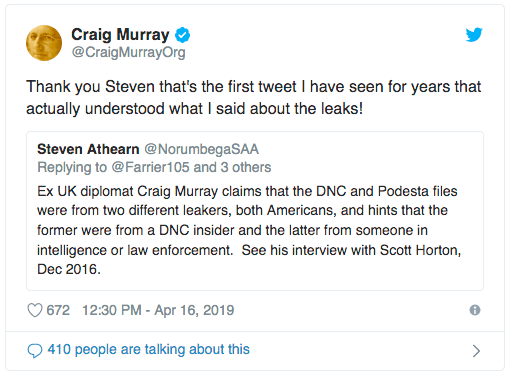Click the "Dec 2016." line in quoted tweet

[69, 269]
